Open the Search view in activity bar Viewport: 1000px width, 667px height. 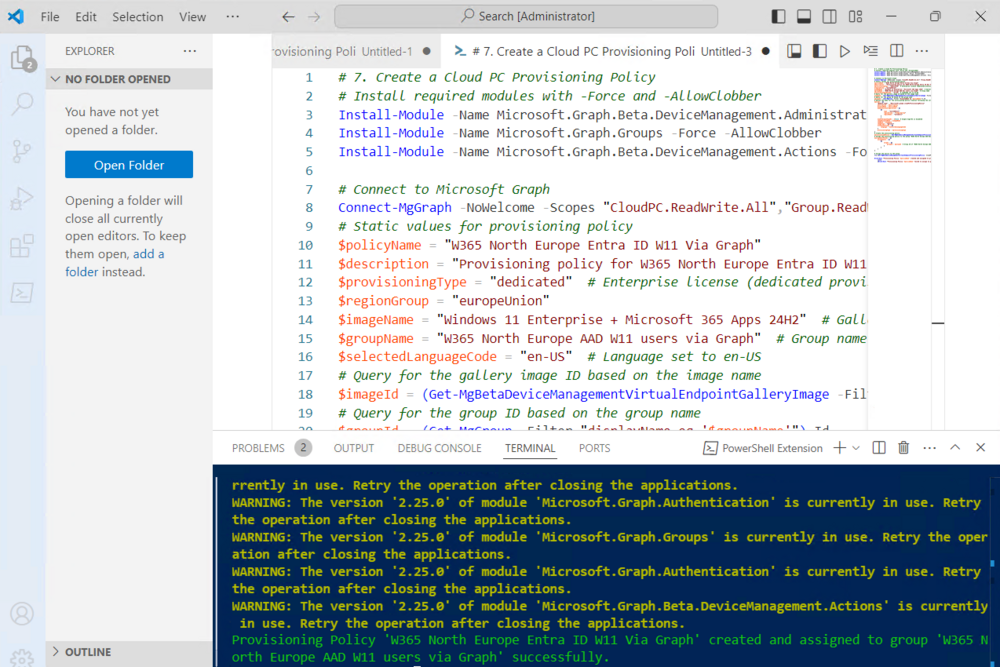tap(22, 104)
